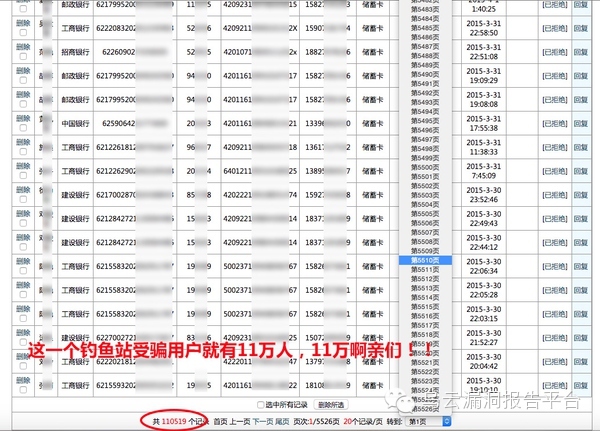
Task: Select 第5485页 in the dropdown list
Action: click(x=425, y=28)
